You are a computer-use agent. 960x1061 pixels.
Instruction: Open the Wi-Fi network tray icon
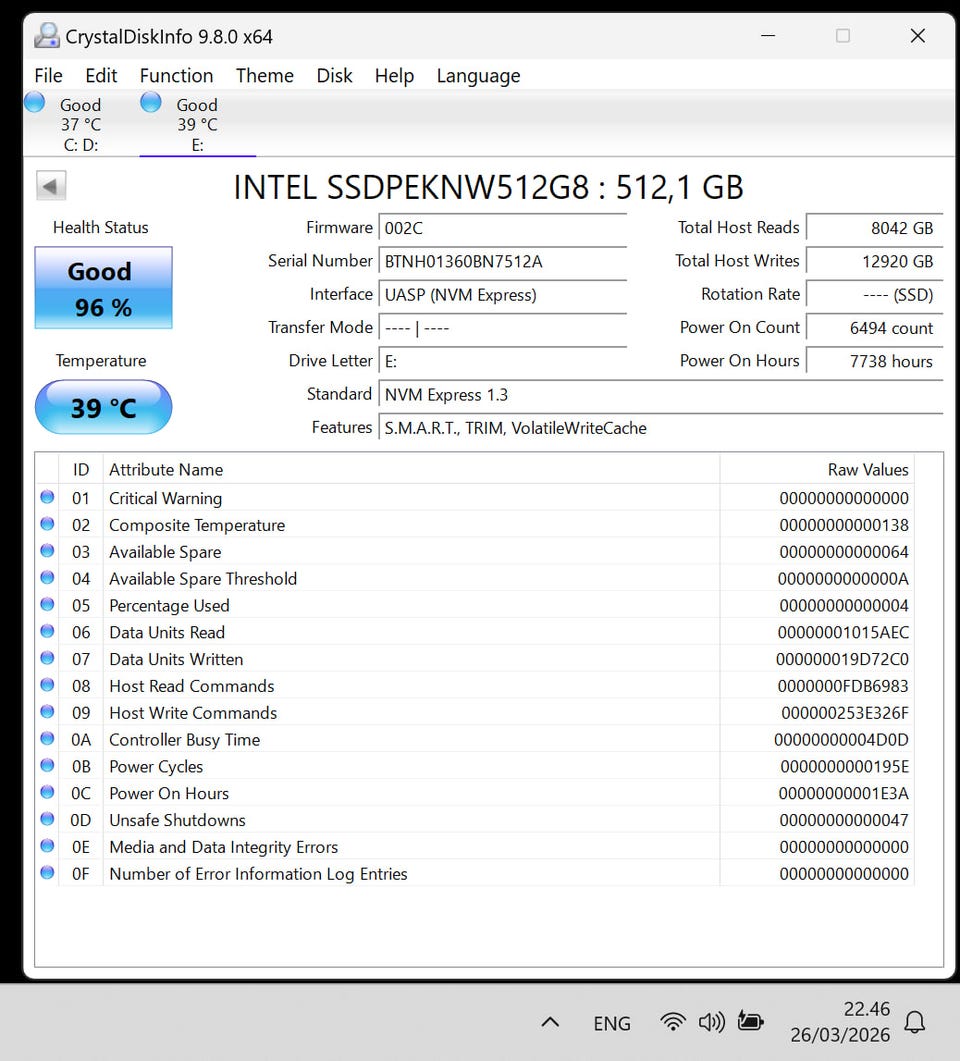pos(672,1022)
